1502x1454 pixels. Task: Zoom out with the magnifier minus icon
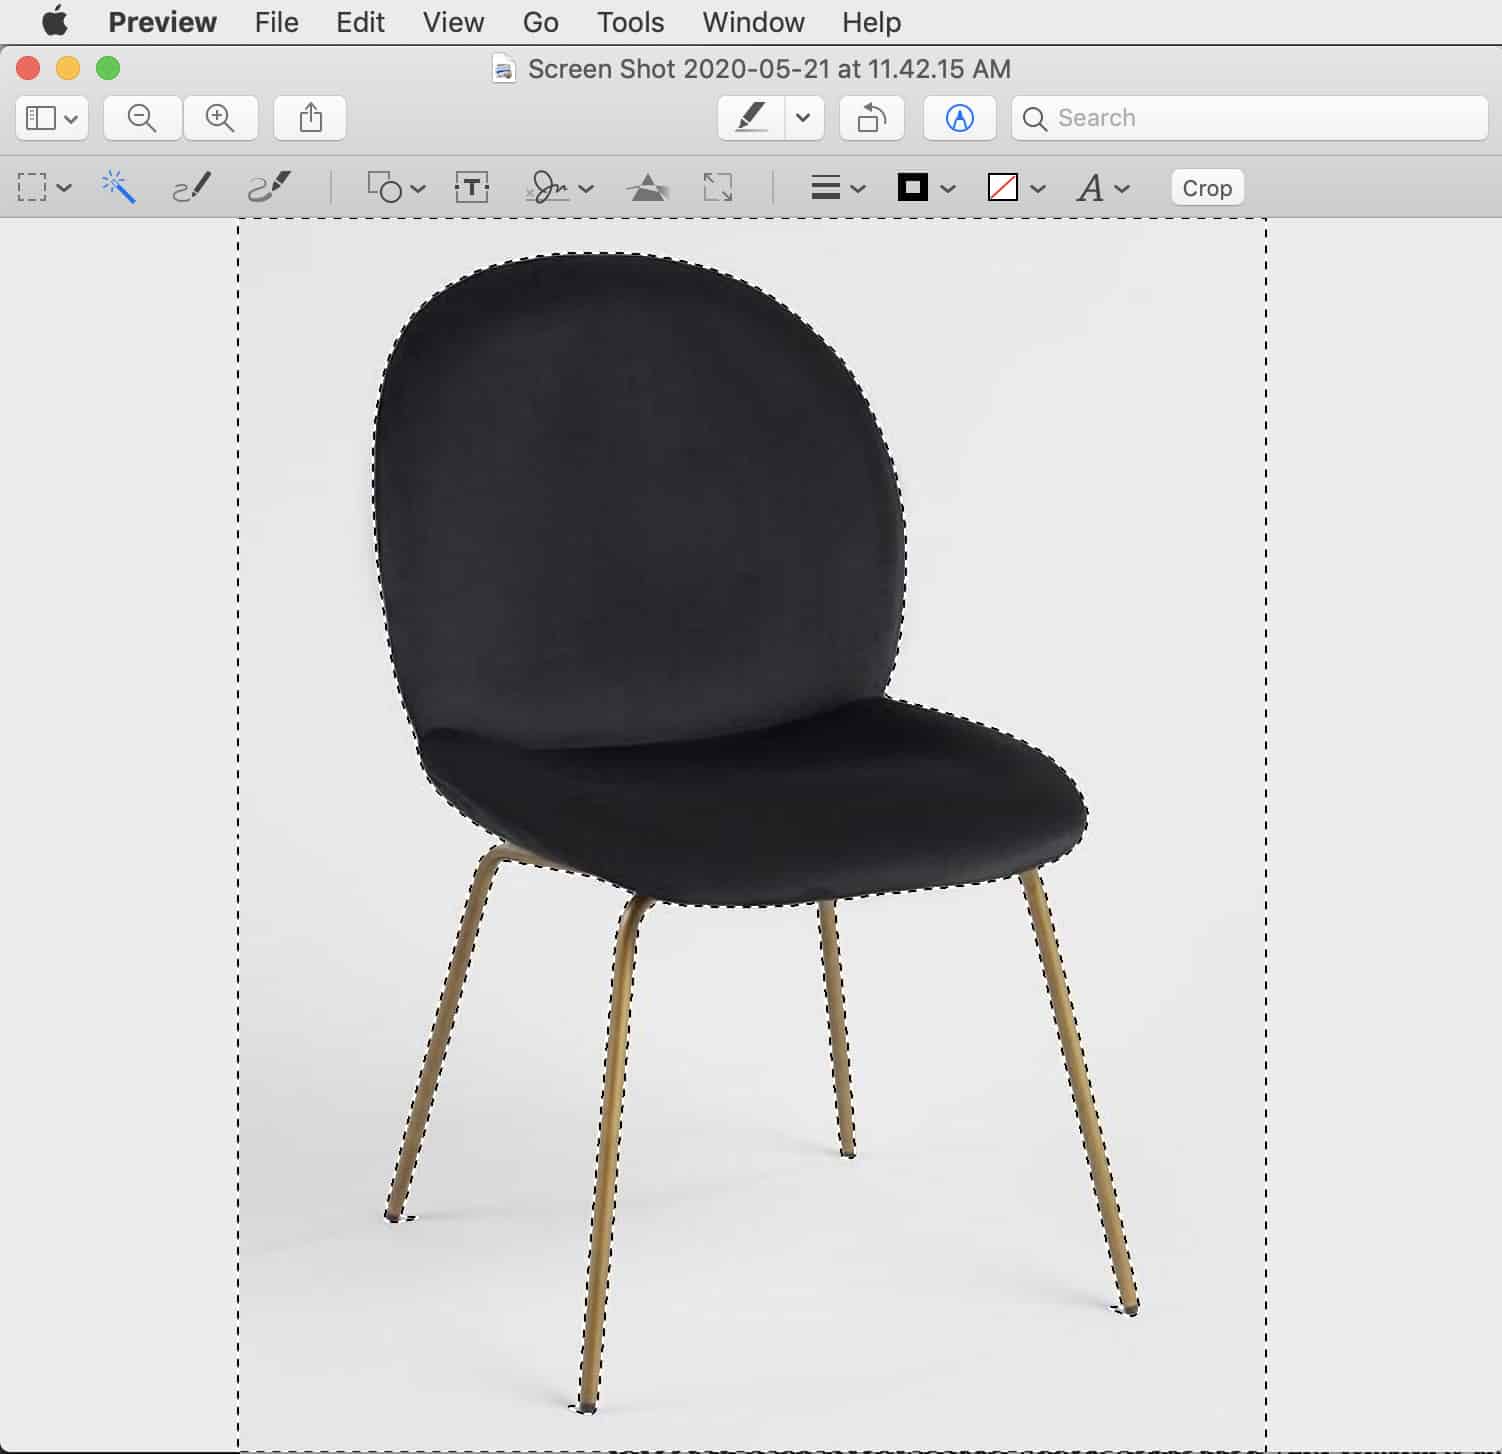click(142, 118)
